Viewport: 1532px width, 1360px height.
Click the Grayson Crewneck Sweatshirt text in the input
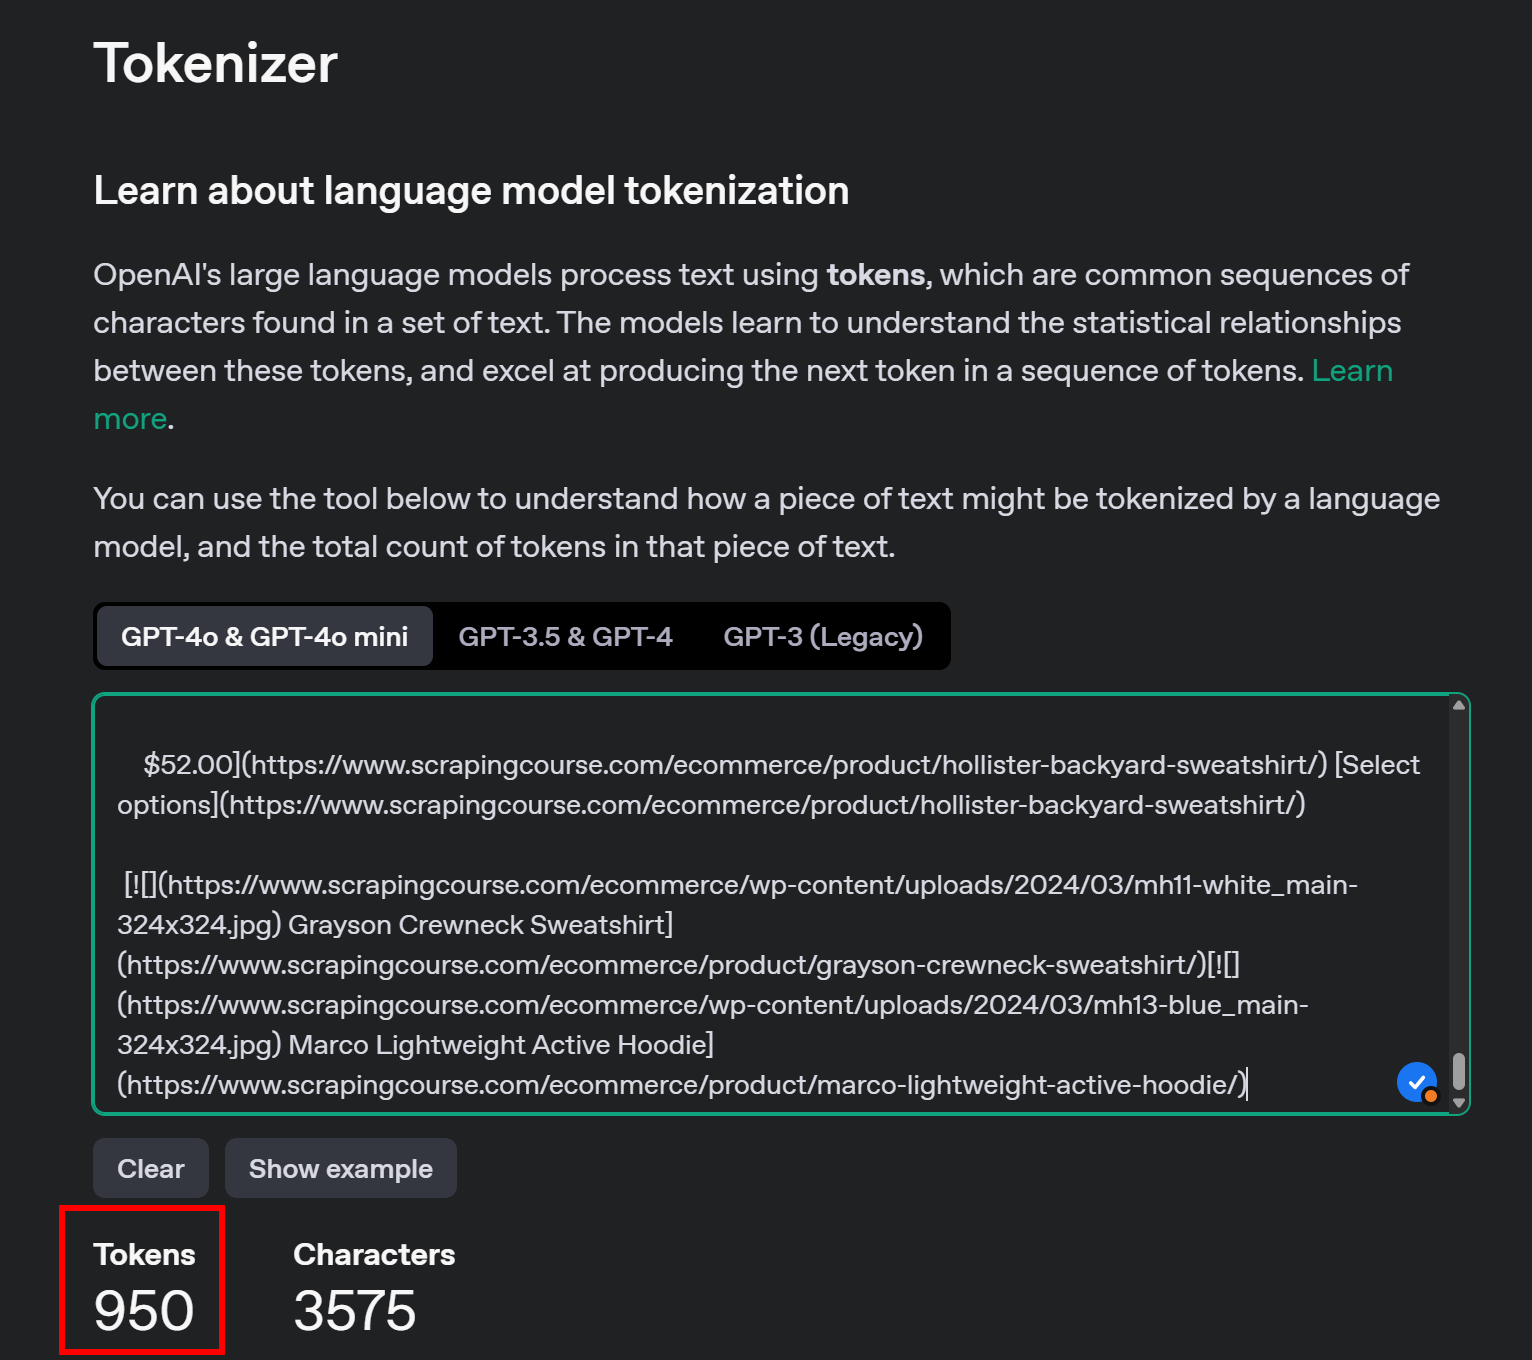478,925
